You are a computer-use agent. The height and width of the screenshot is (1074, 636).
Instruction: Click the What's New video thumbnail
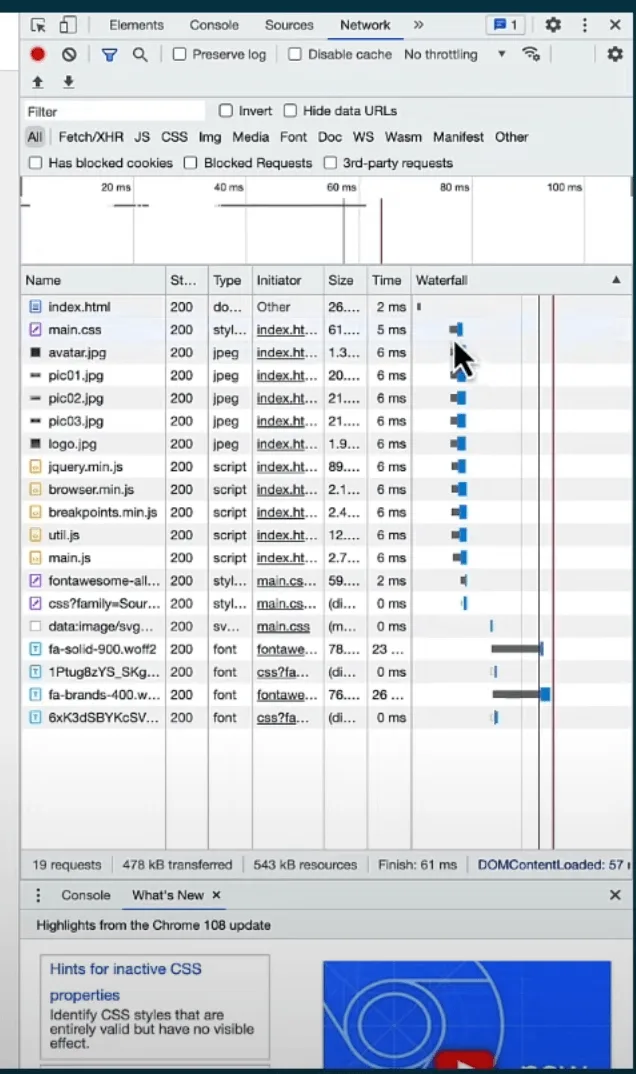click(467, 1014)
